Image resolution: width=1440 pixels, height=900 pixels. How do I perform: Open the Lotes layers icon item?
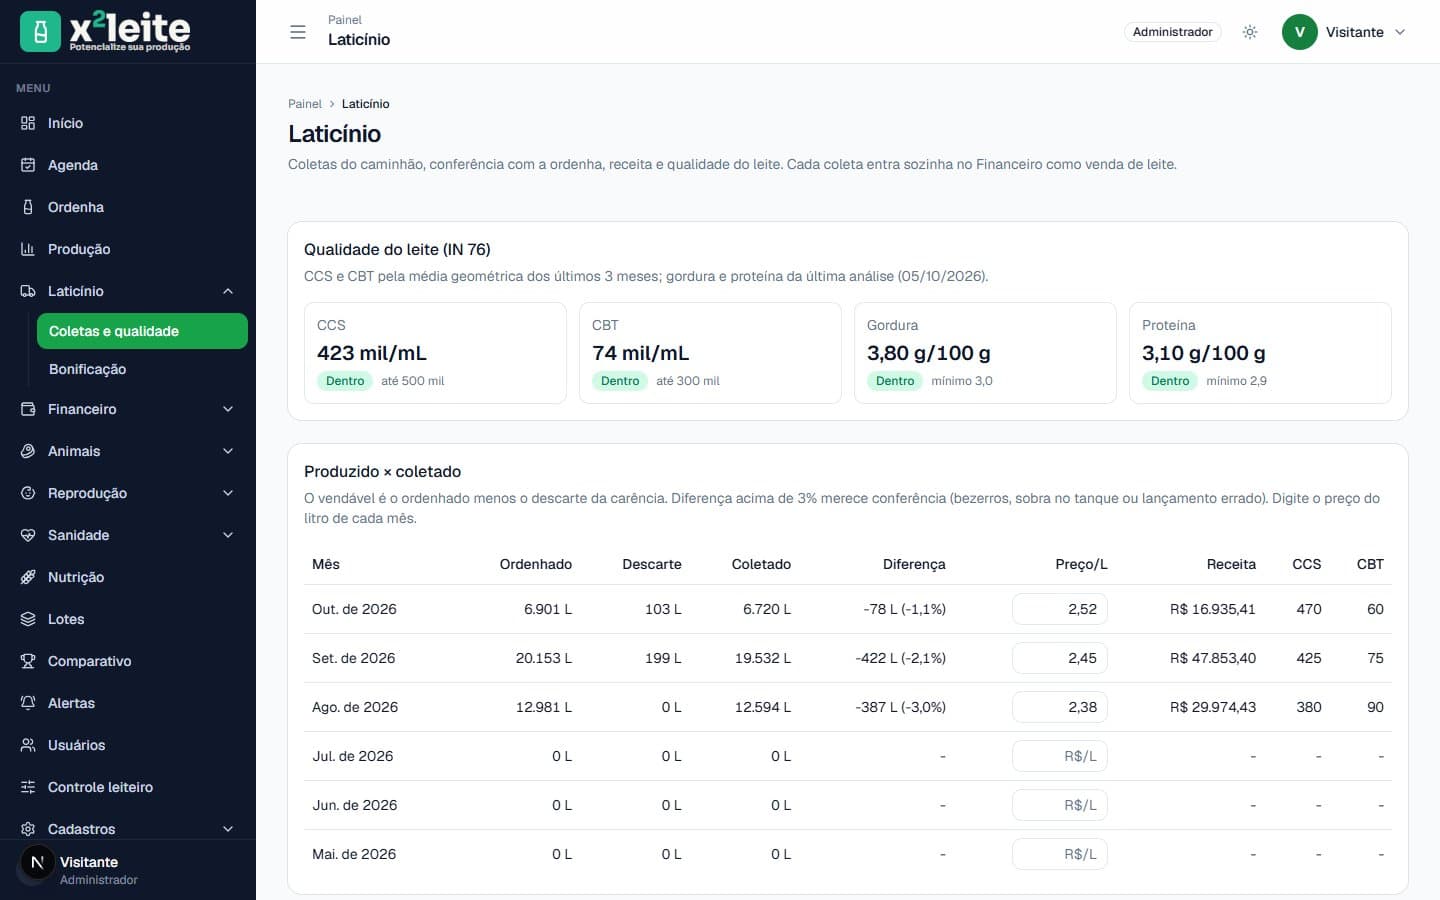pos(28,619)
